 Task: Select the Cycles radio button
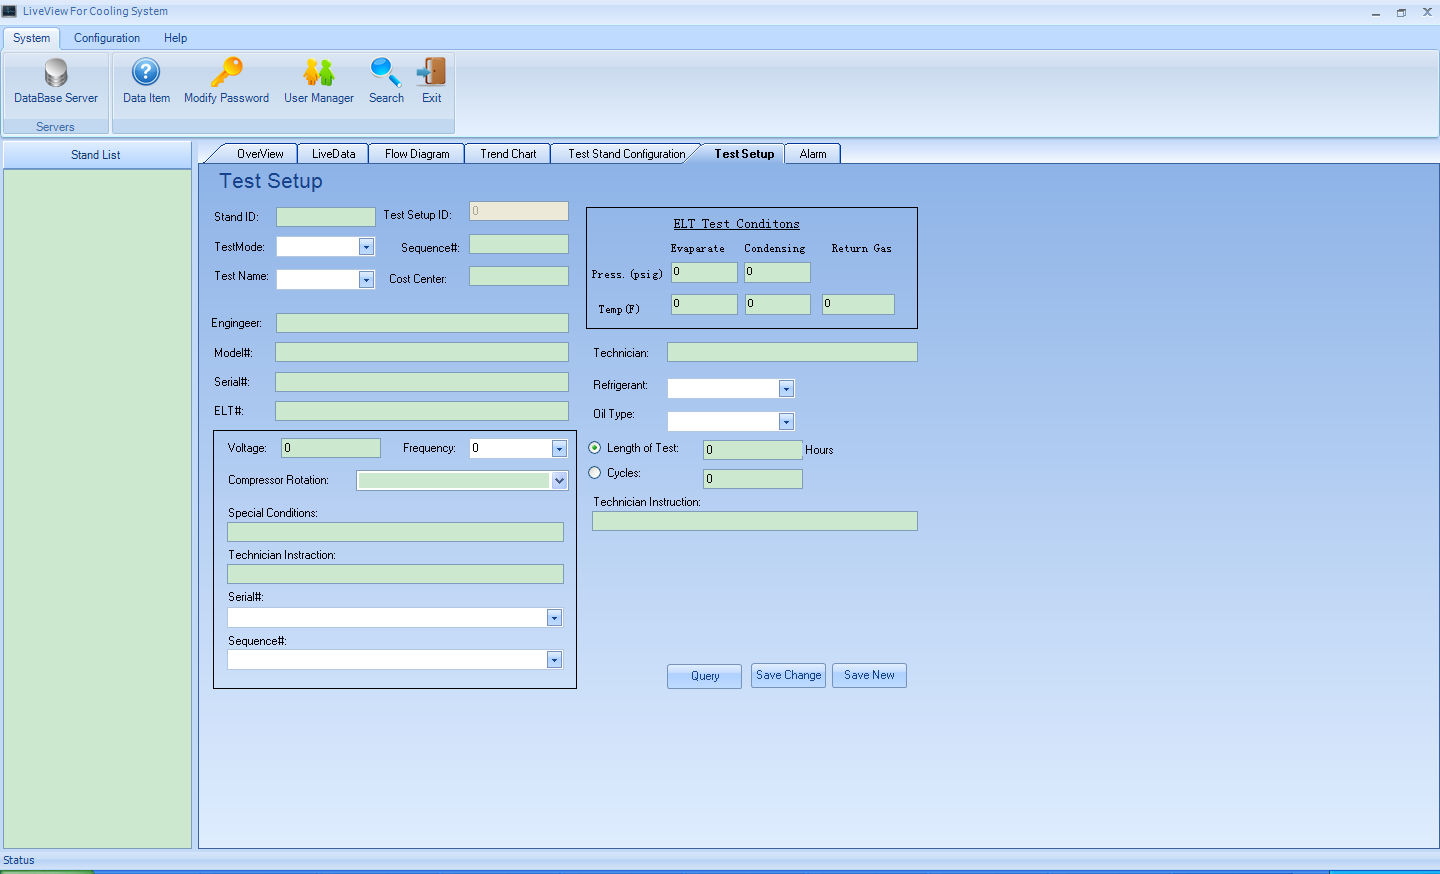point(595,473)
